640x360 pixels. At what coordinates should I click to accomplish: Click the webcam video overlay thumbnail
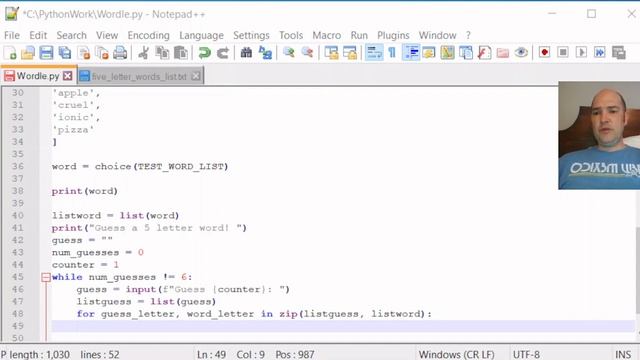(599, 136)
